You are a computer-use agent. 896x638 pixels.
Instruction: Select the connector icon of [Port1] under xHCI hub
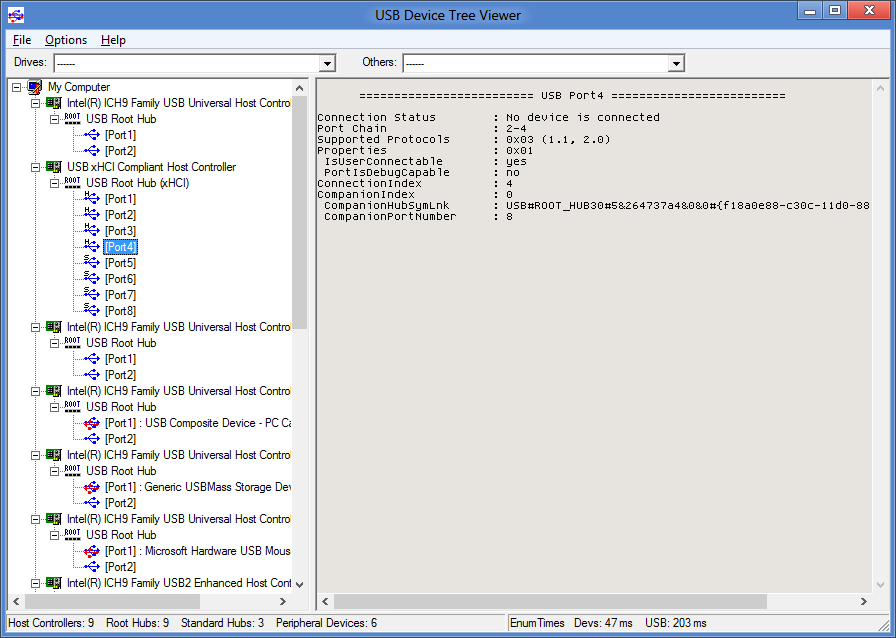(x=90, y=198)
